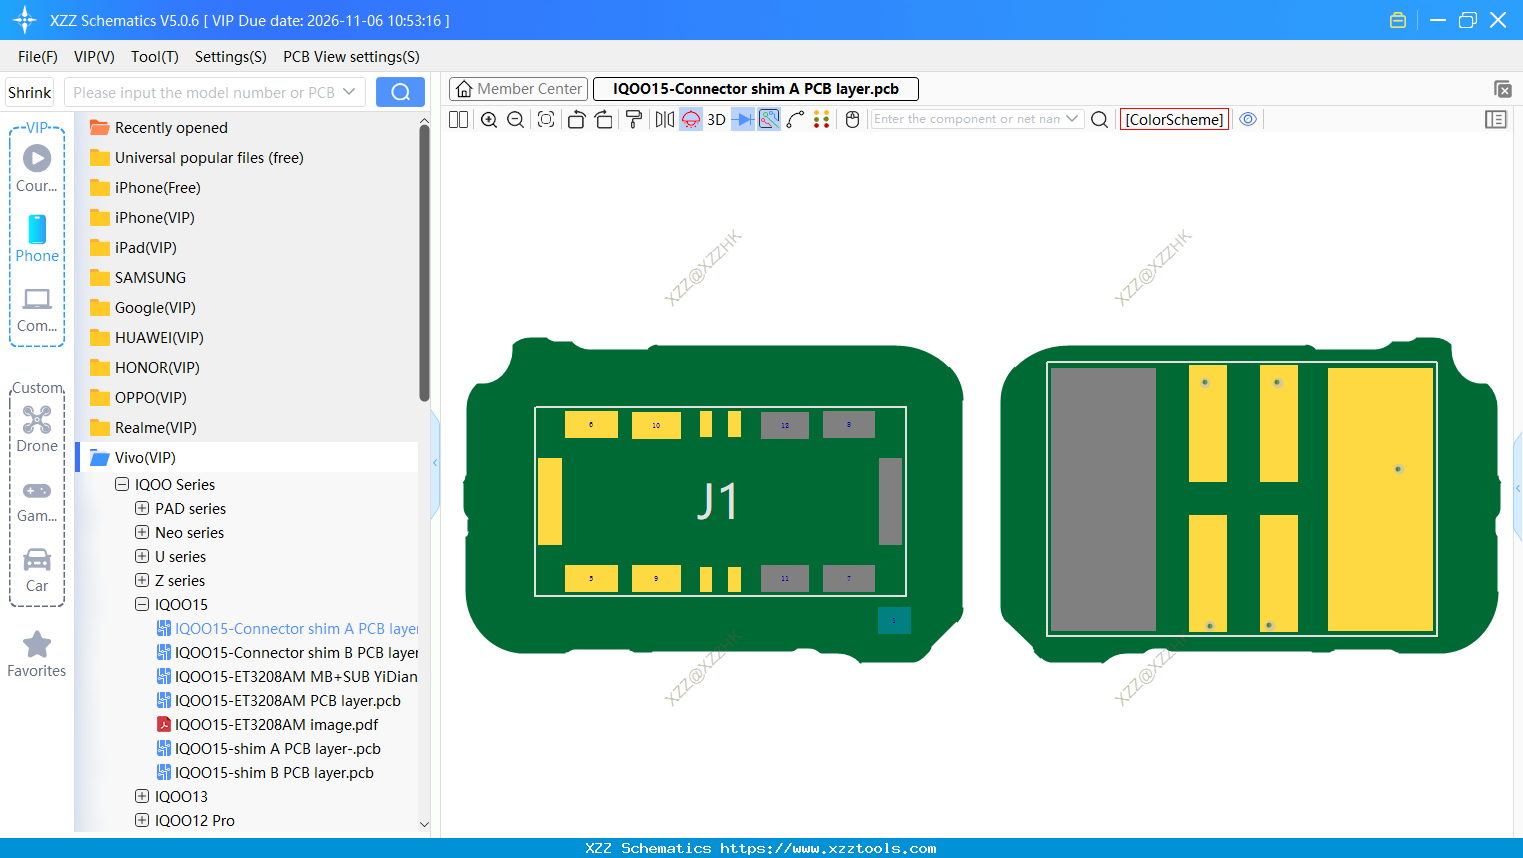Expand the Neo series tree node
Image resolution: width=1523 pixels, height=858 pixels.
[x=141, y=532]
